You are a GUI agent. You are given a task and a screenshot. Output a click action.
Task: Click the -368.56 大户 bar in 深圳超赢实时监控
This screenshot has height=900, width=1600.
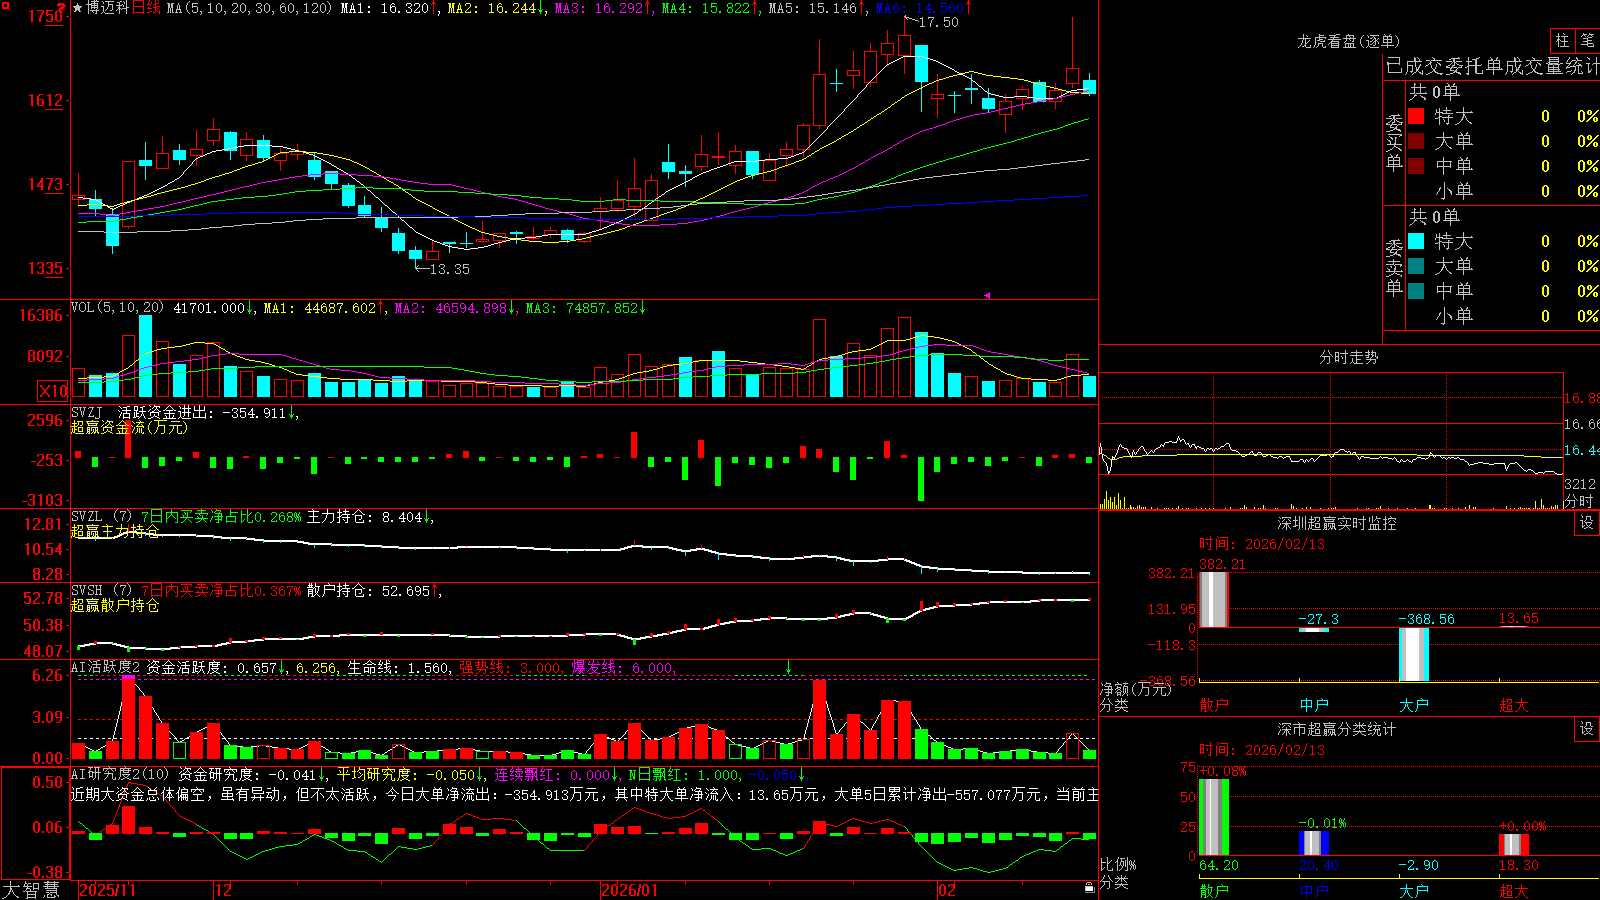coord(1414,655)
